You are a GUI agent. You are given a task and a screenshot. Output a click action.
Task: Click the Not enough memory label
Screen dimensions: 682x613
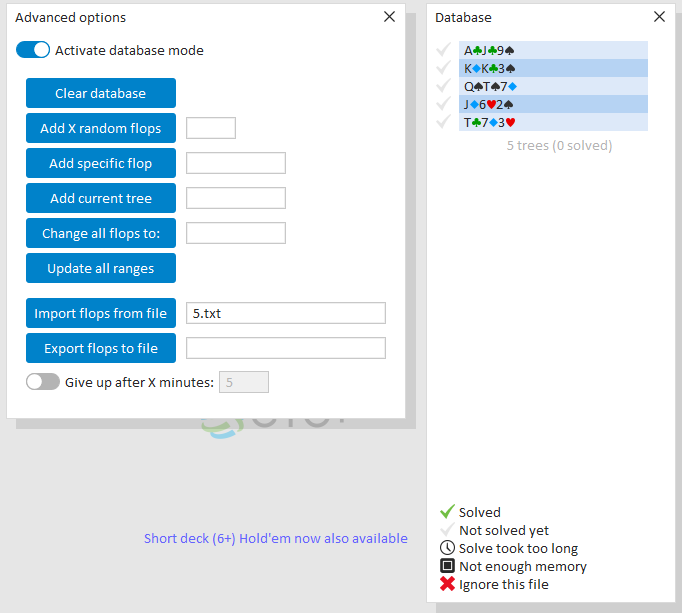click(x=523, y=566)
